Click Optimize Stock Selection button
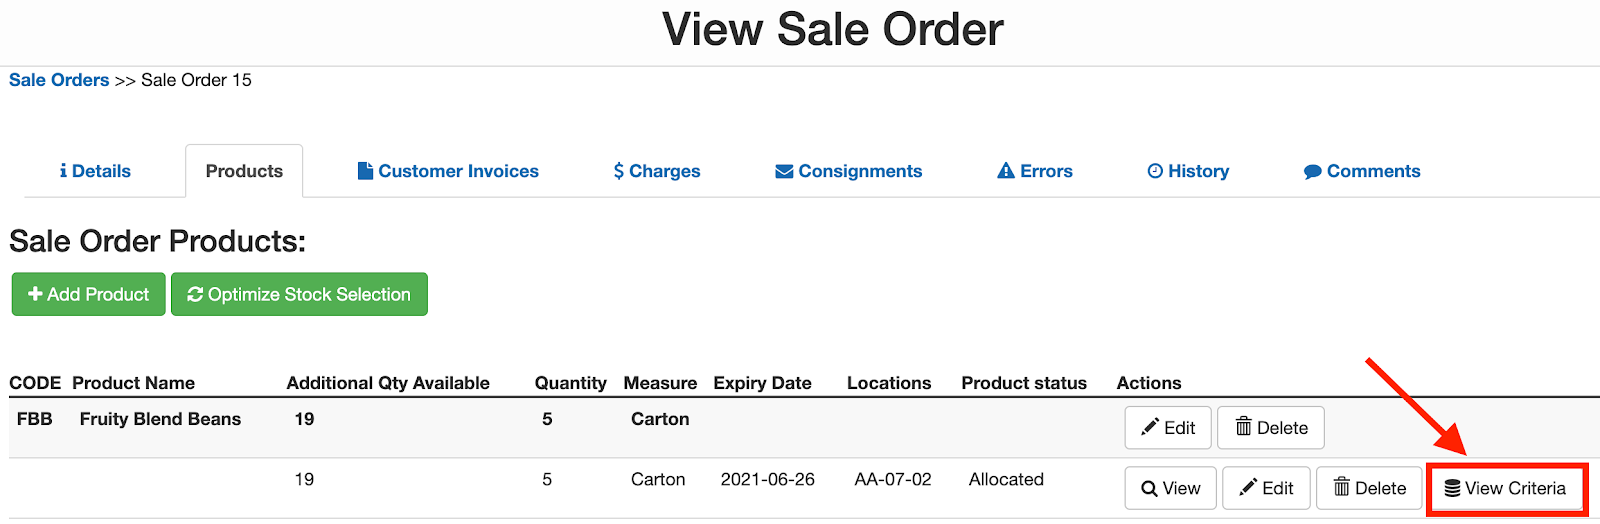The image size is (1600, 524). (x=299, y=294)
